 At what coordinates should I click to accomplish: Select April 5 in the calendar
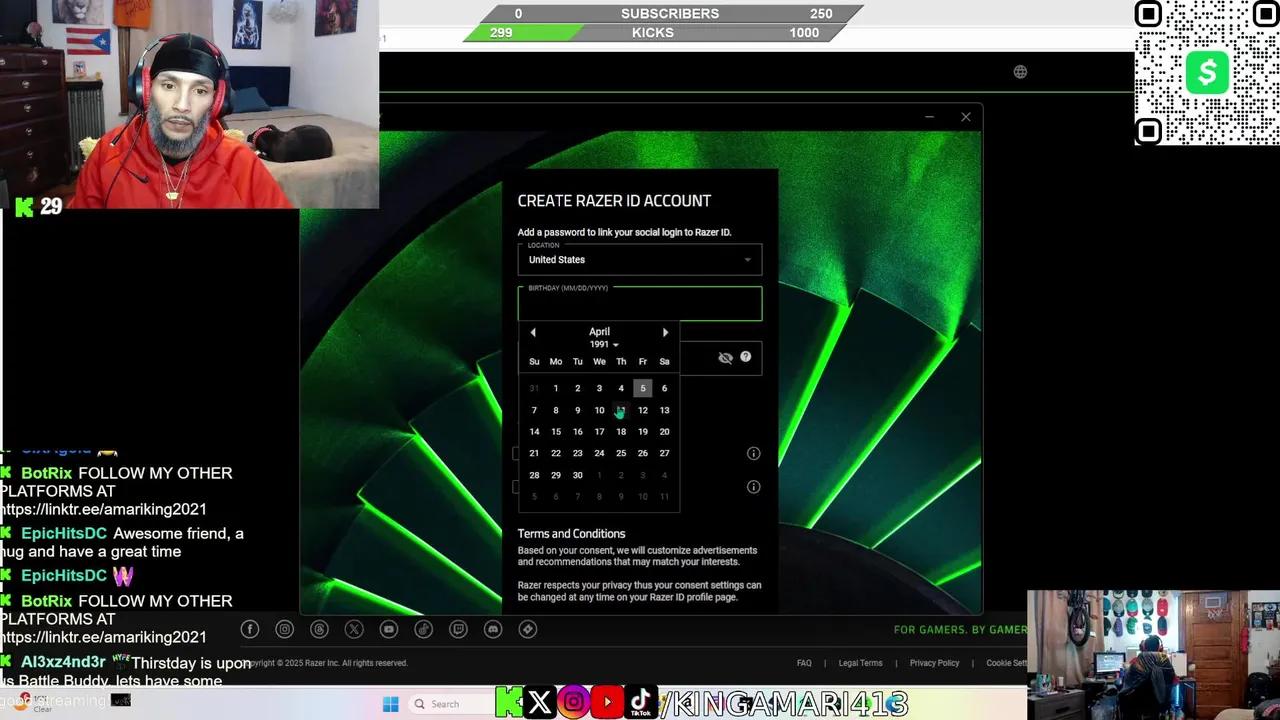click(643, 388)
